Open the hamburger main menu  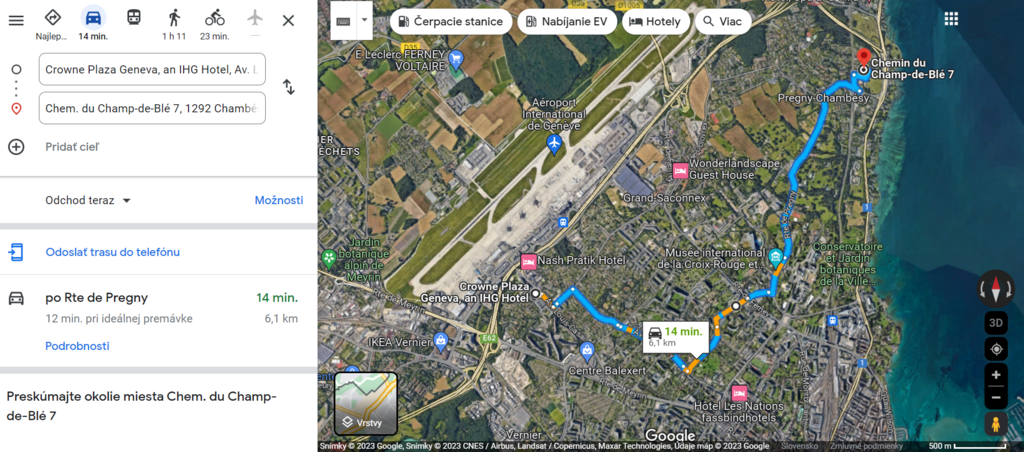pos(16,20)
